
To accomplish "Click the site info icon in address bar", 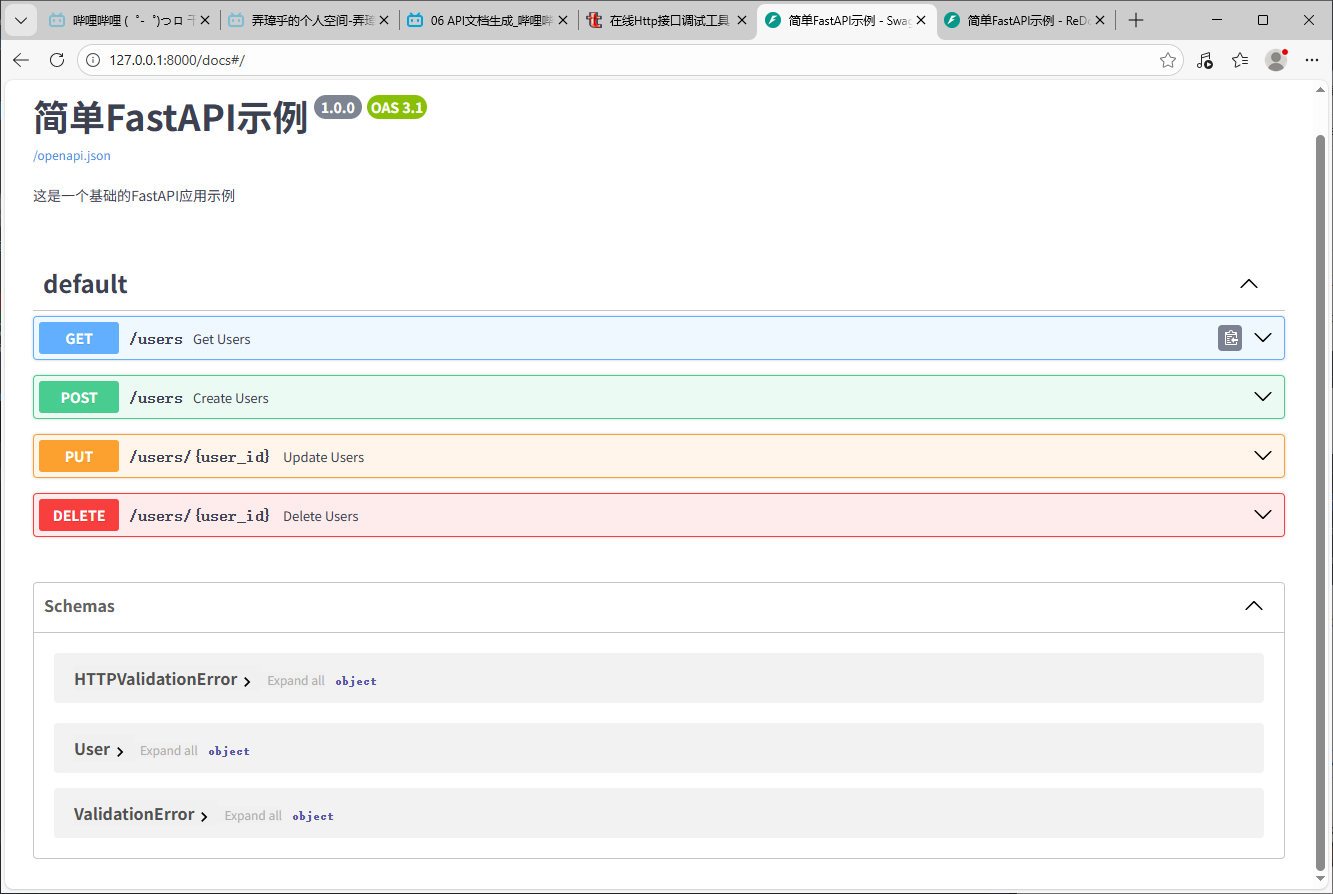I will pos(93,60).
